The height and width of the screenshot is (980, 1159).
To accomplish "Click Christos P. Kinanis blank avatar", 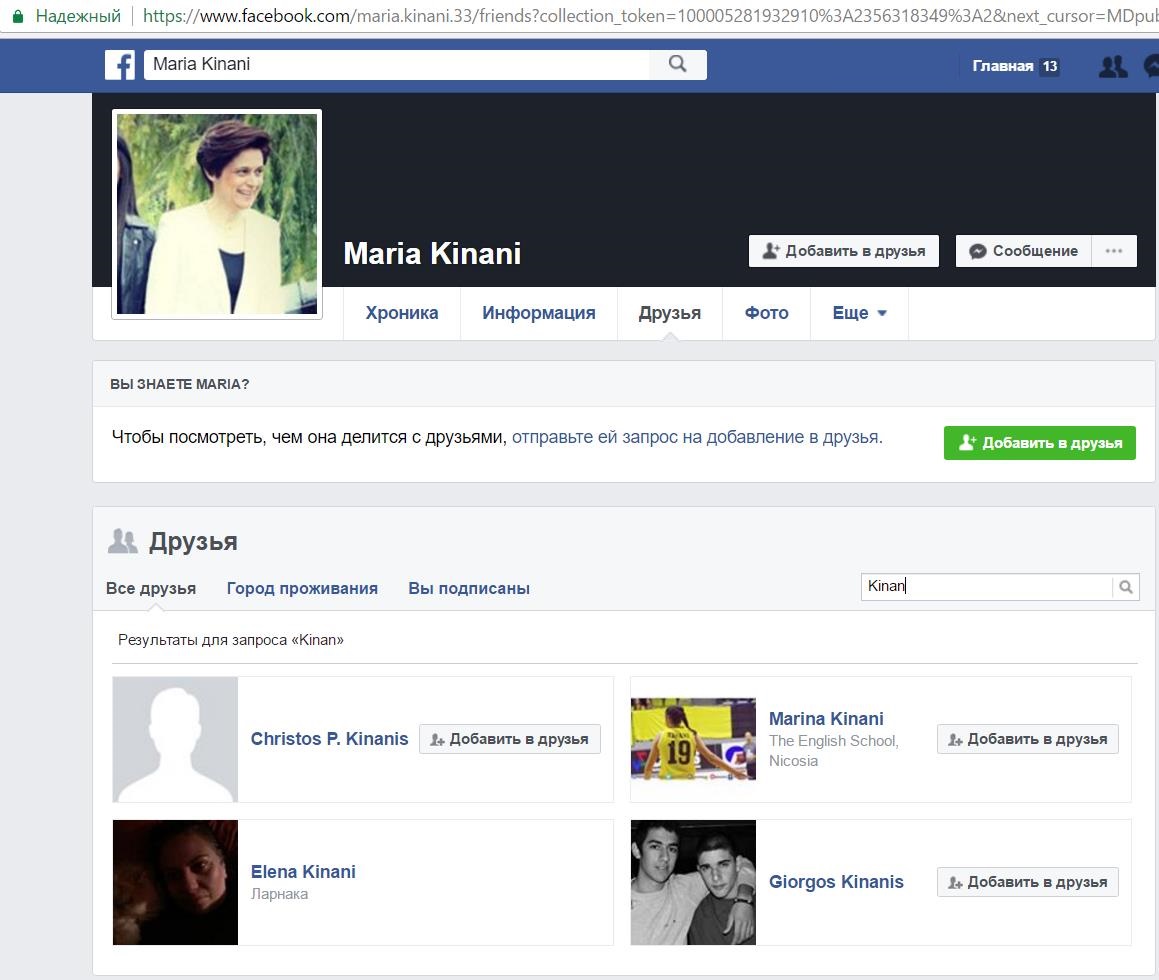I will point(175,739).
